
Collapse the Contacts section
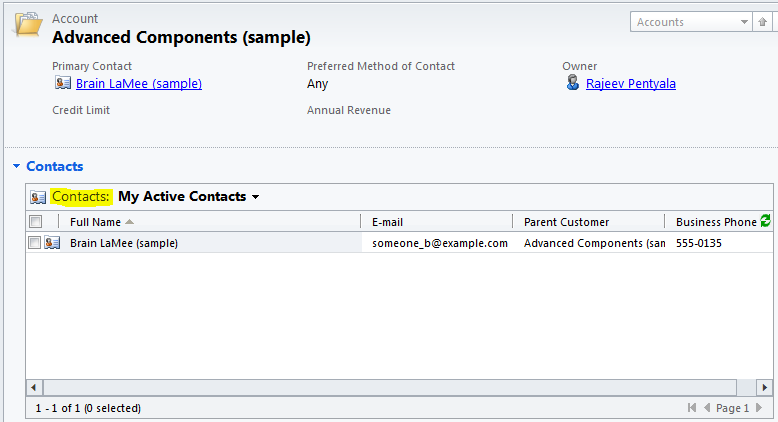(x=17, y=166)
